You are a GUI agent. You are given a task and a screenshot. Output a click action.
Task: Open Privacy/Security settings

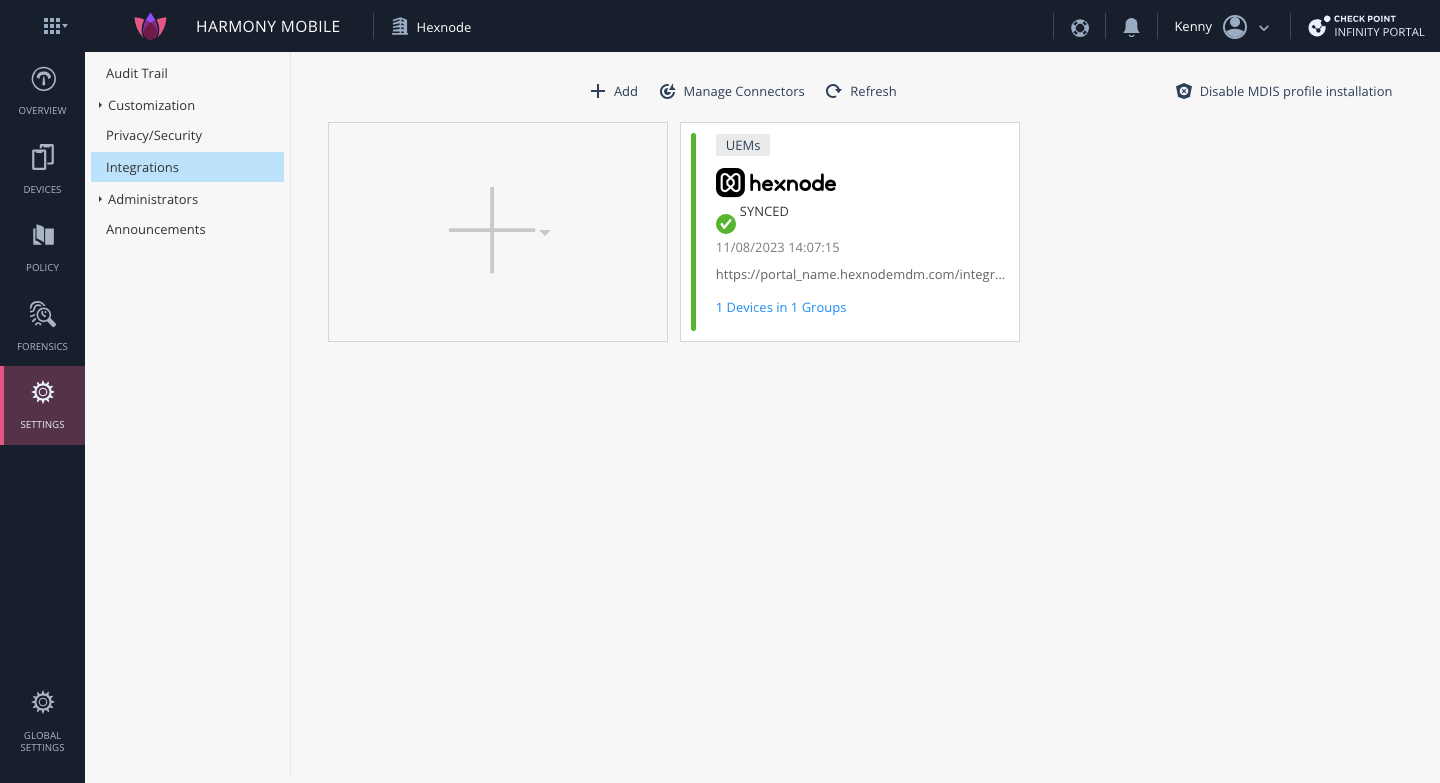tap(154, 135)
